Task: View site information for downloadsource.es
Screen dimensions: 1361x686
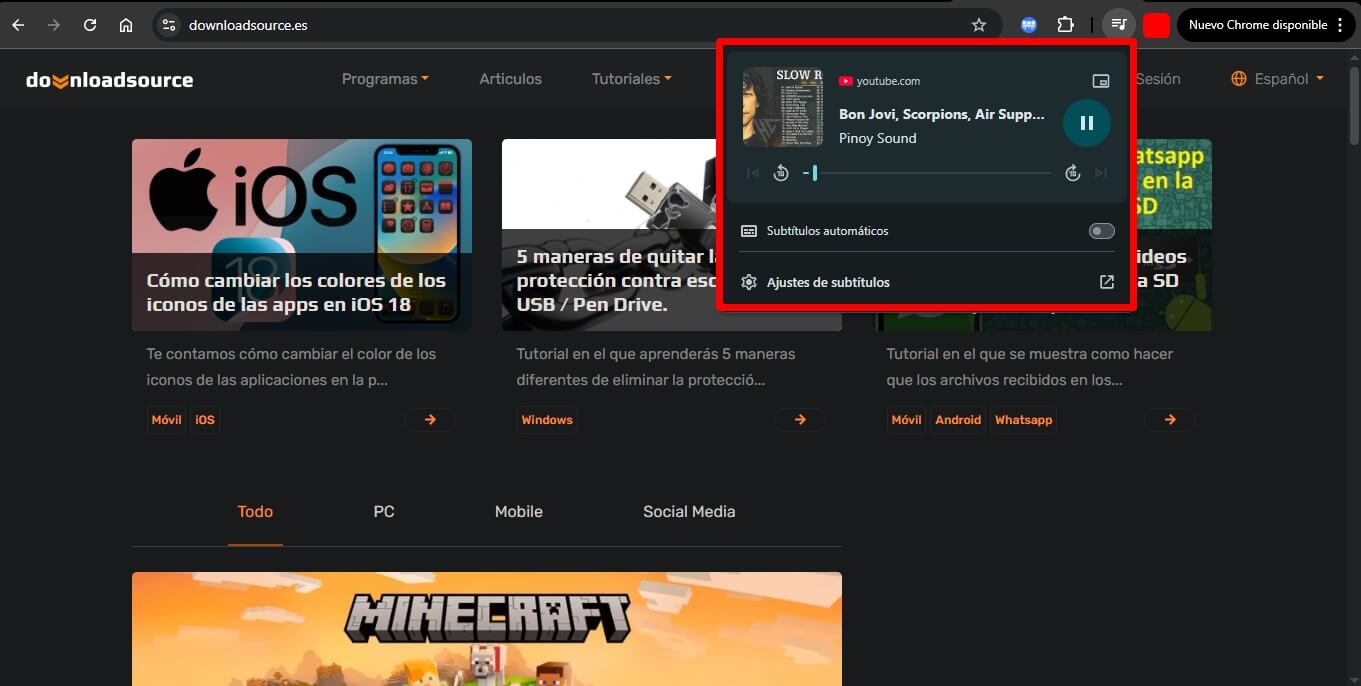Action: tap(168, 25)
